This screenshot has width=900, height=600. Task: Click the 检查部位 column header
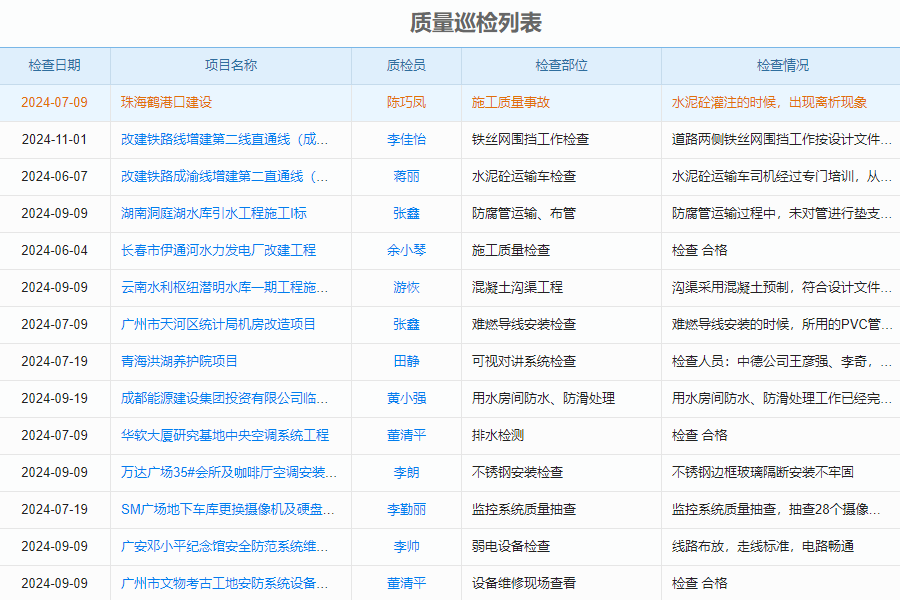[561, 65]
